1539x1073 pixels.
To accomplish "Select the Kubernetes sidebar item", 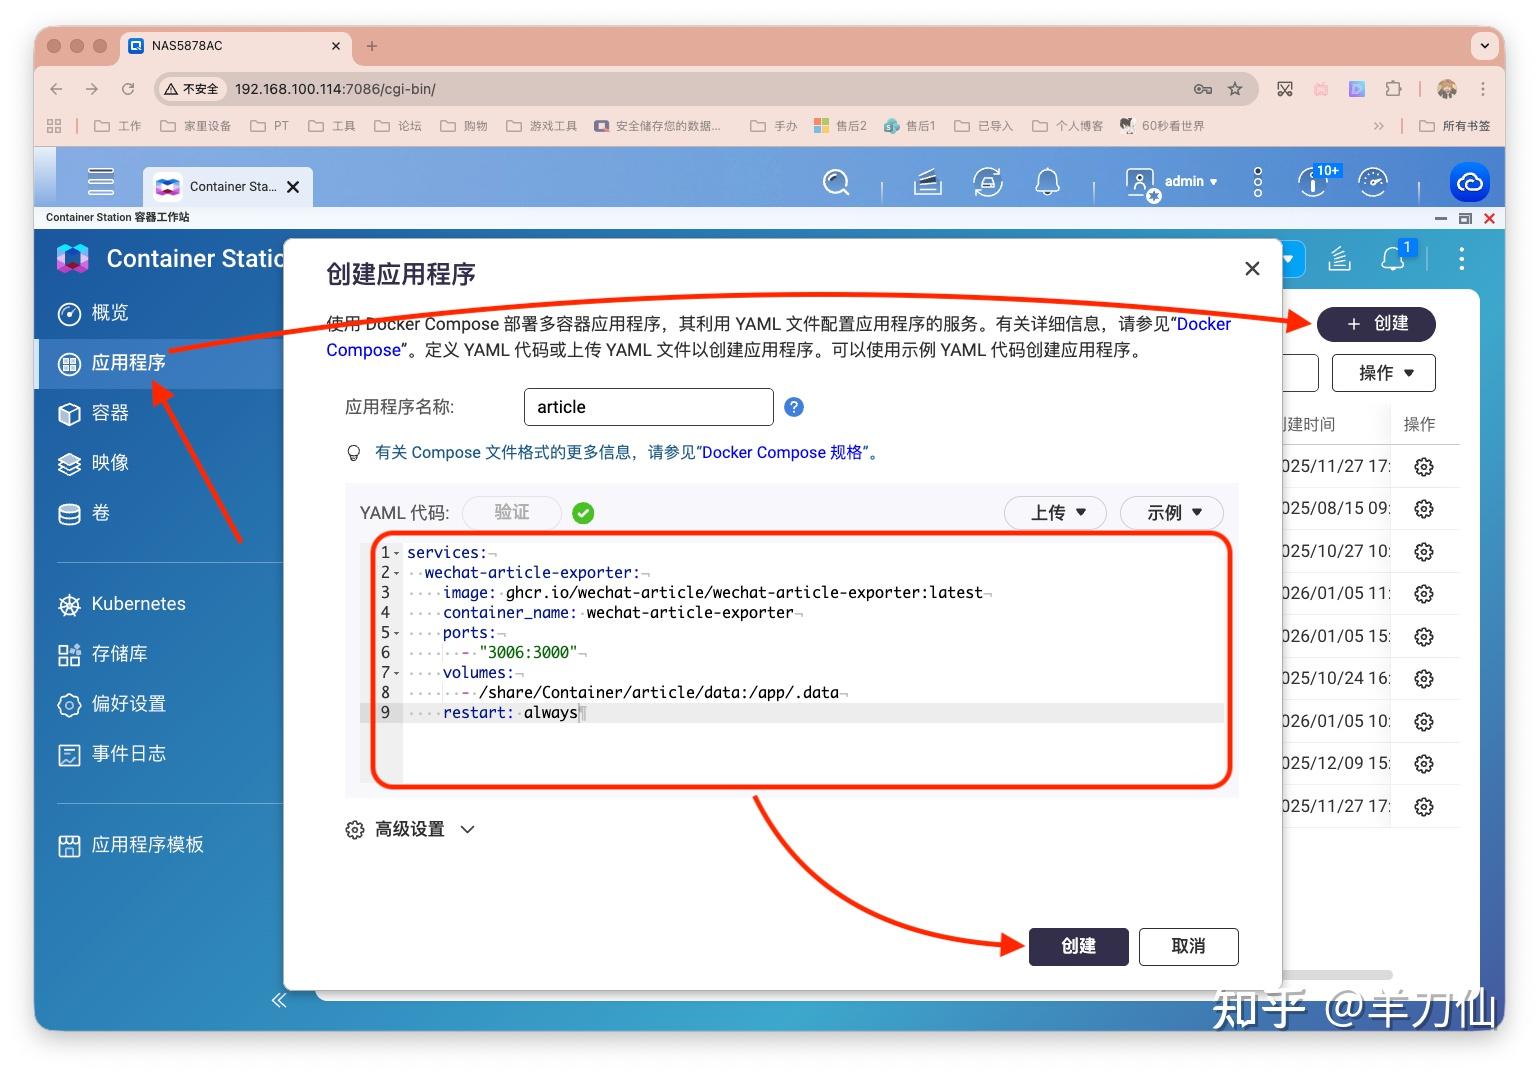I will tap(137, 604).
